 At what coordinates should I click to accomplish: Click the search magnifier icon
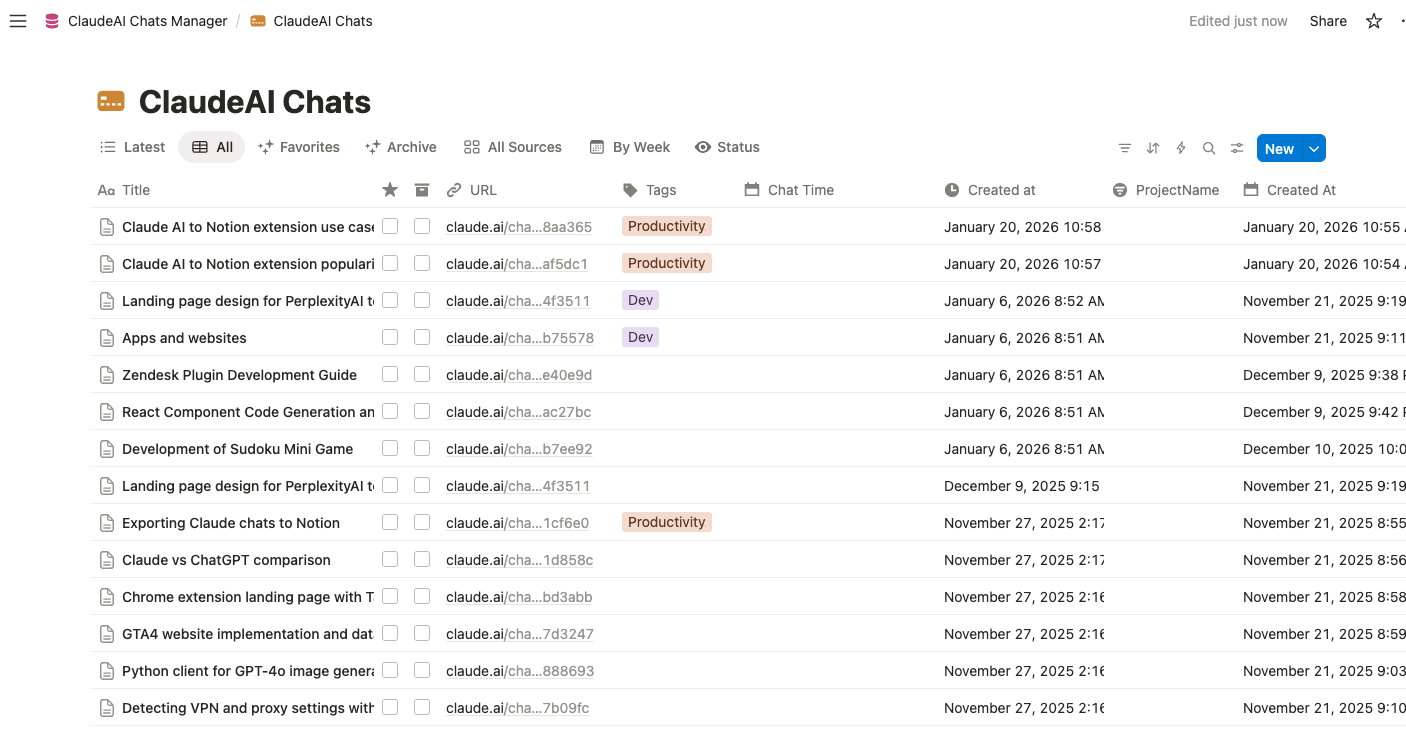[x=1209, y=148]
